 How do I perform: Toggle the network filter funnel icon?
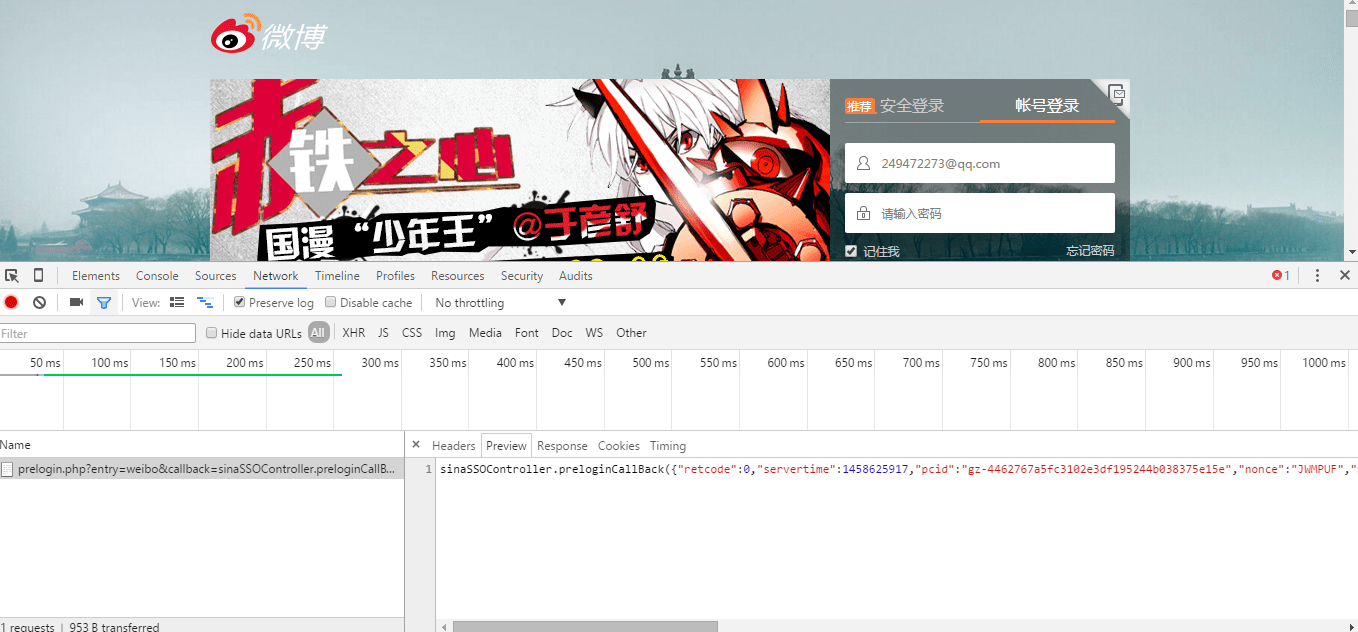point(103,303)
